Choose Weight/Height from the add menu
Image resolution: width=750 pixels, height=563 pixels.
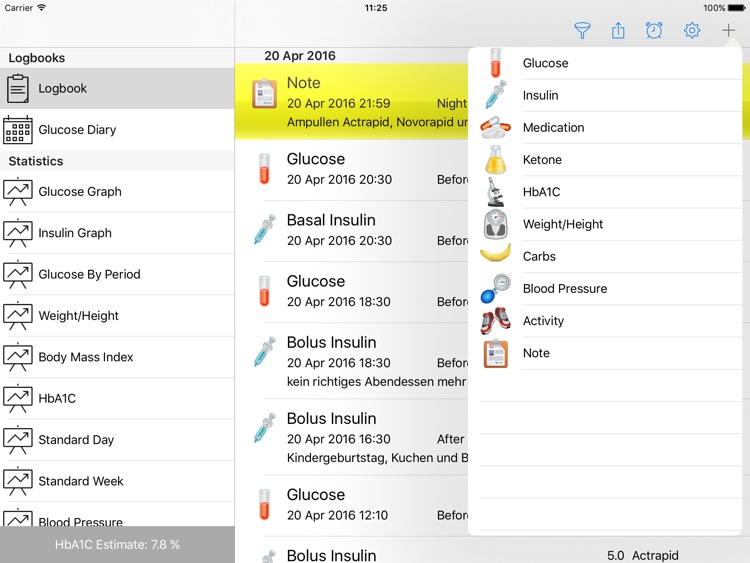(x=605, y=224)
